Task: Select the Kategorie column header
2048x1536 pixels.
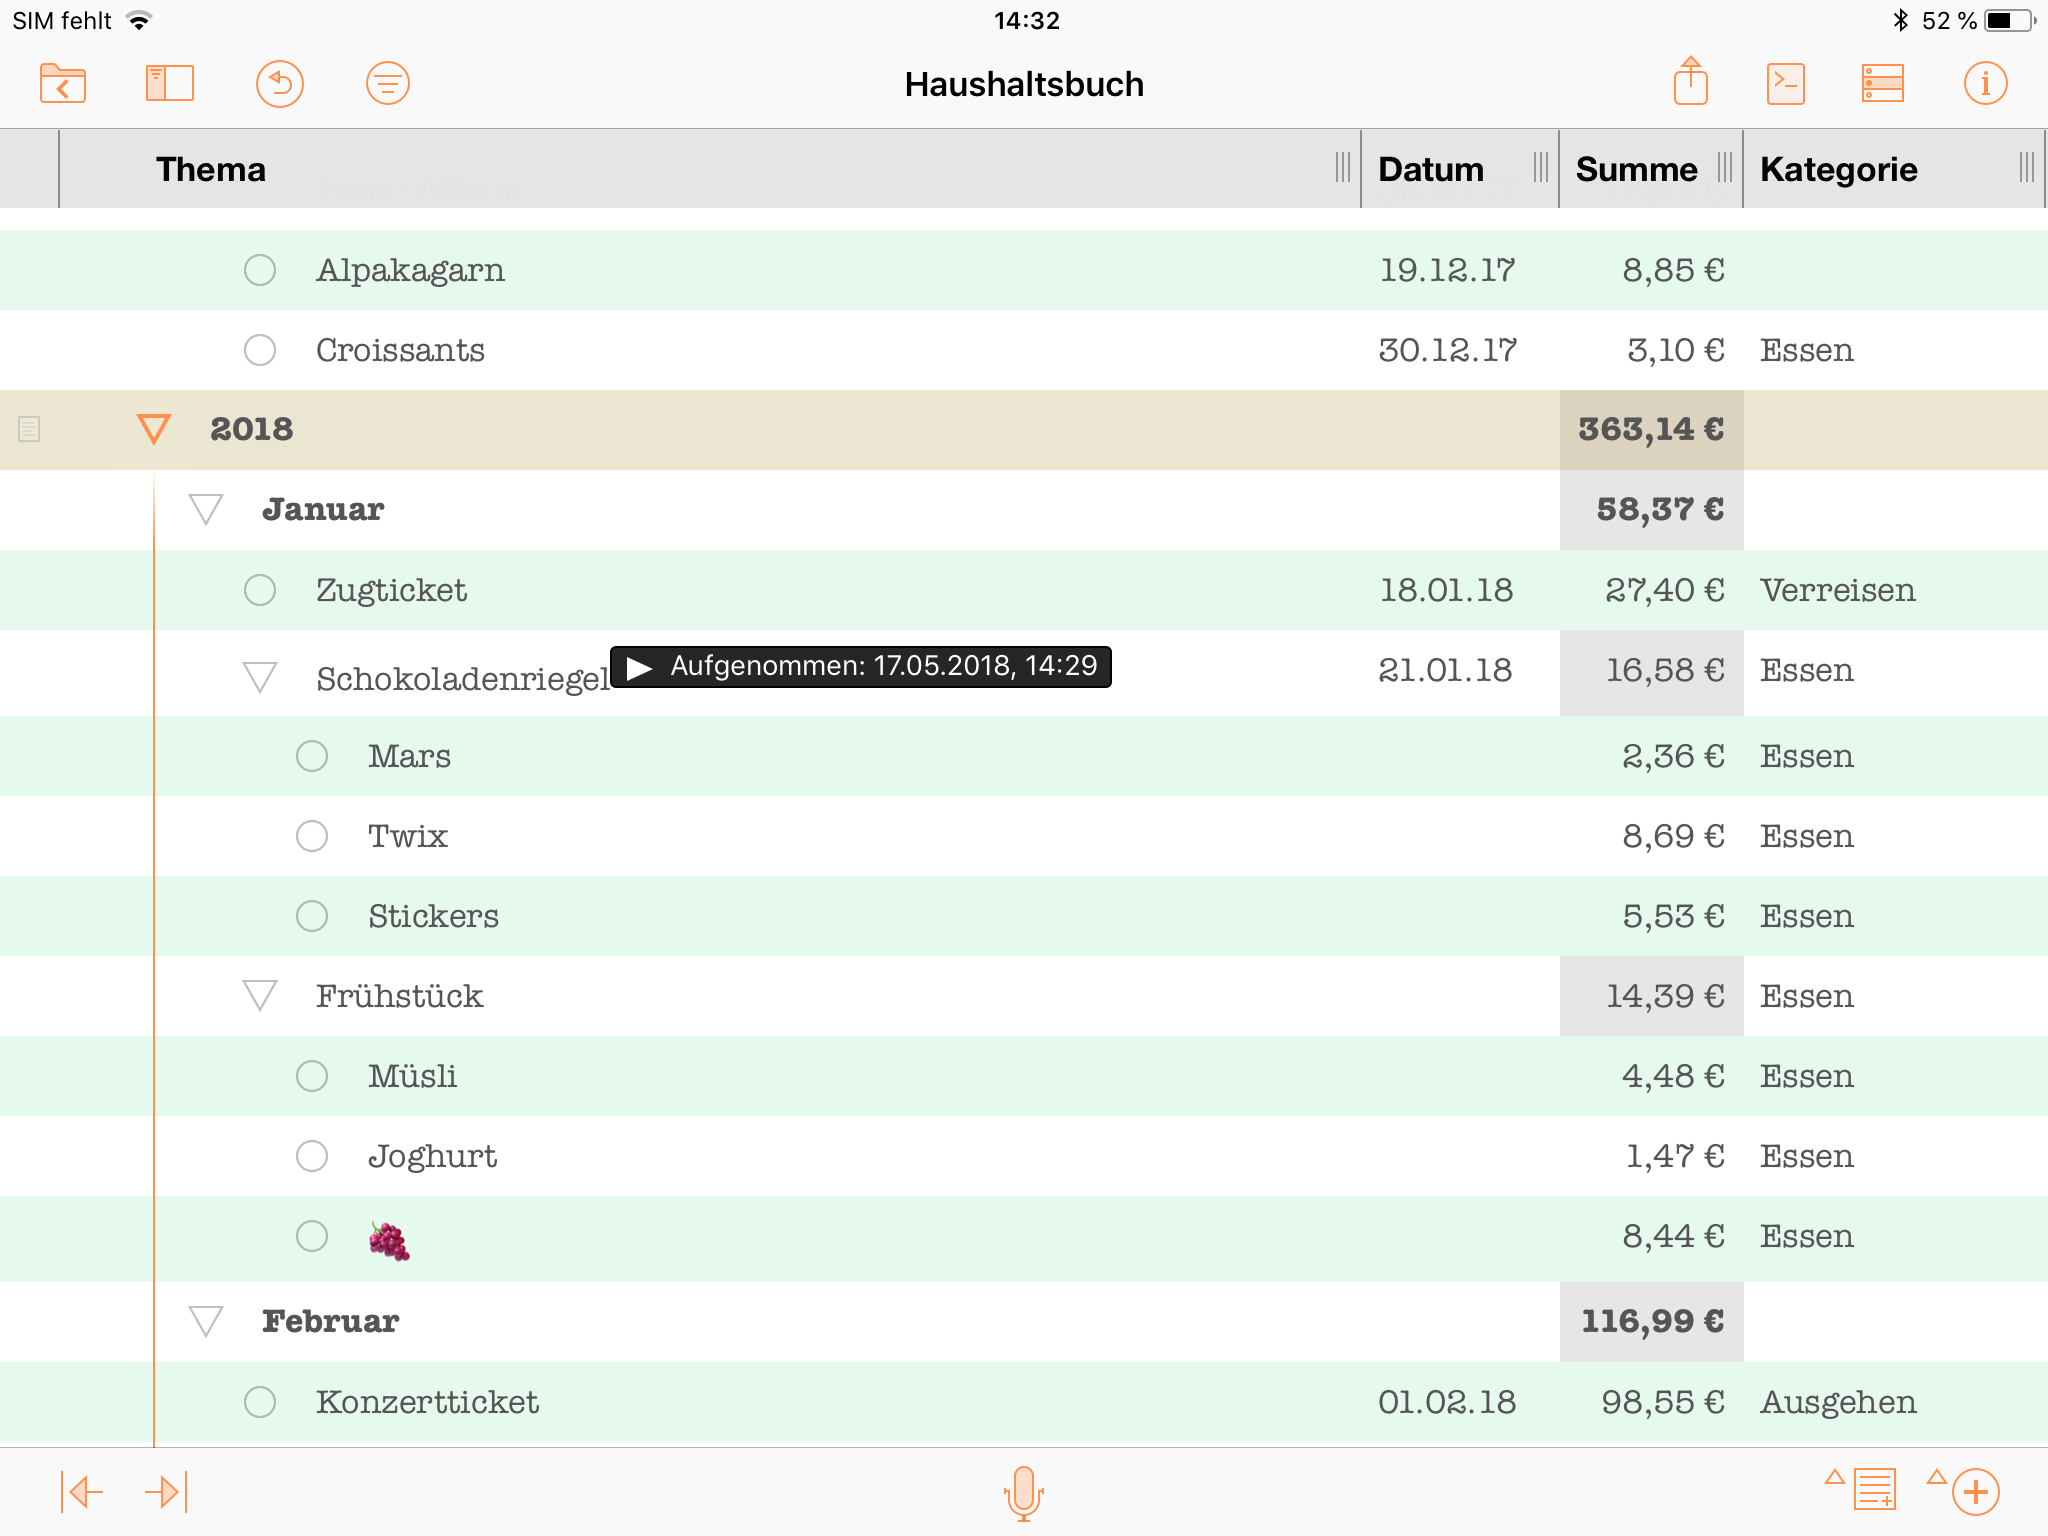Action: pos(1838,169)
